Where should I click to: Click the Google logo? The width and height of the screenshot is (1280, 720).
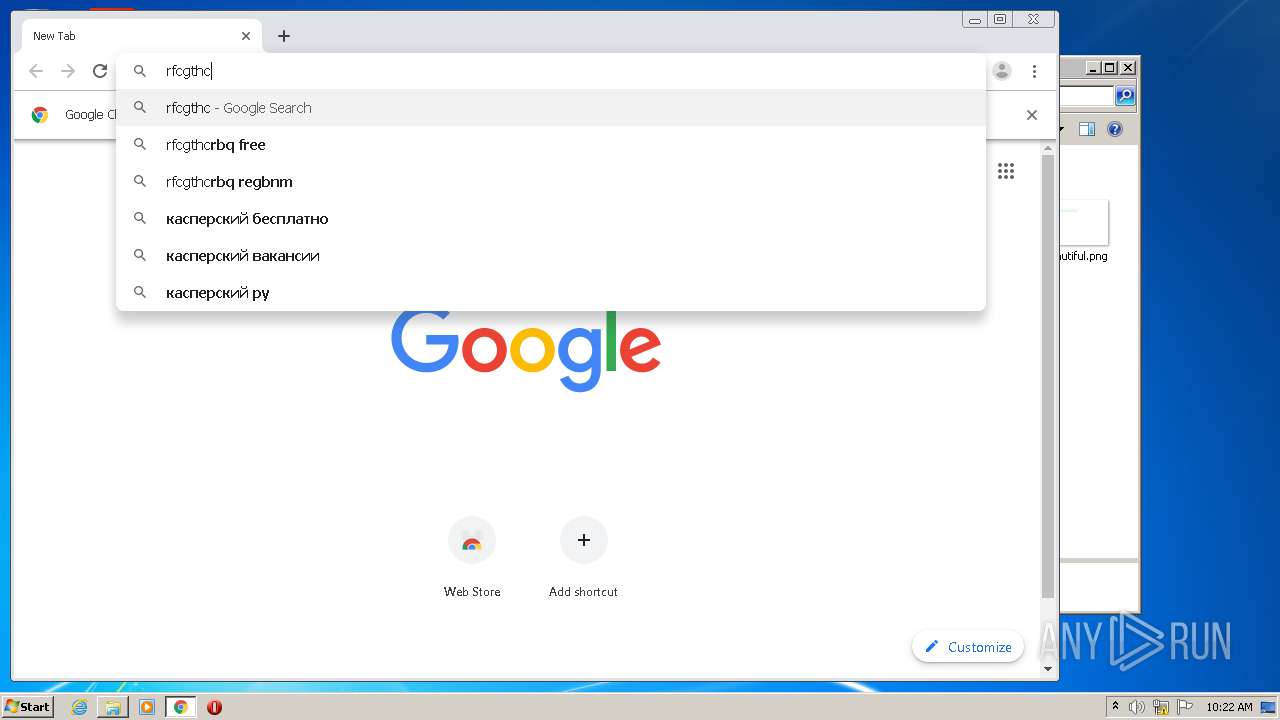(x=526, y=349)
